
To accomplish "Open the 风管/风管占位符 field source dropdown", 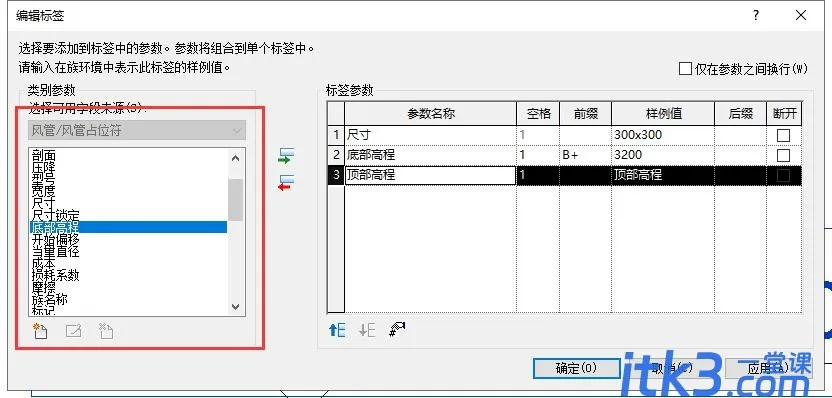I will [137, 131].
